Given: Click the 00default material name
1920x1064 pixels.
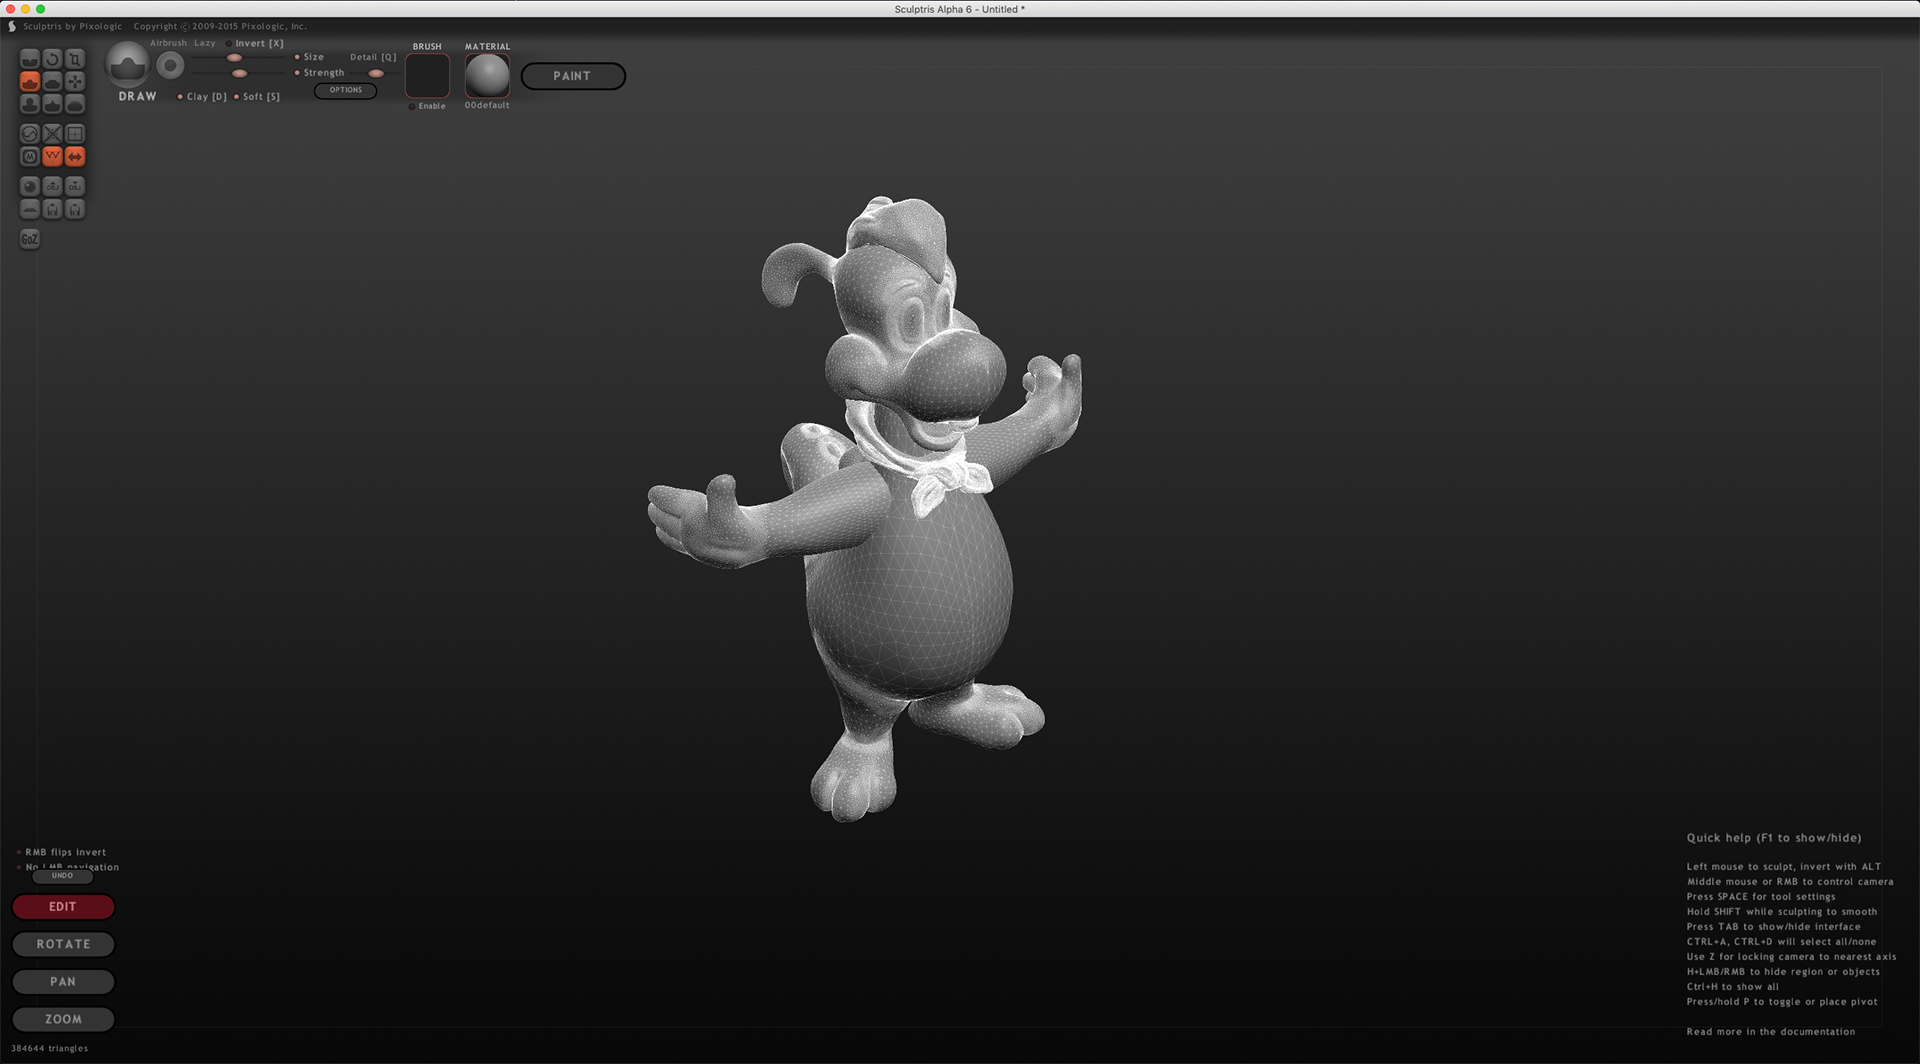Looking at the screenshot, I should [x=487, y=105].
